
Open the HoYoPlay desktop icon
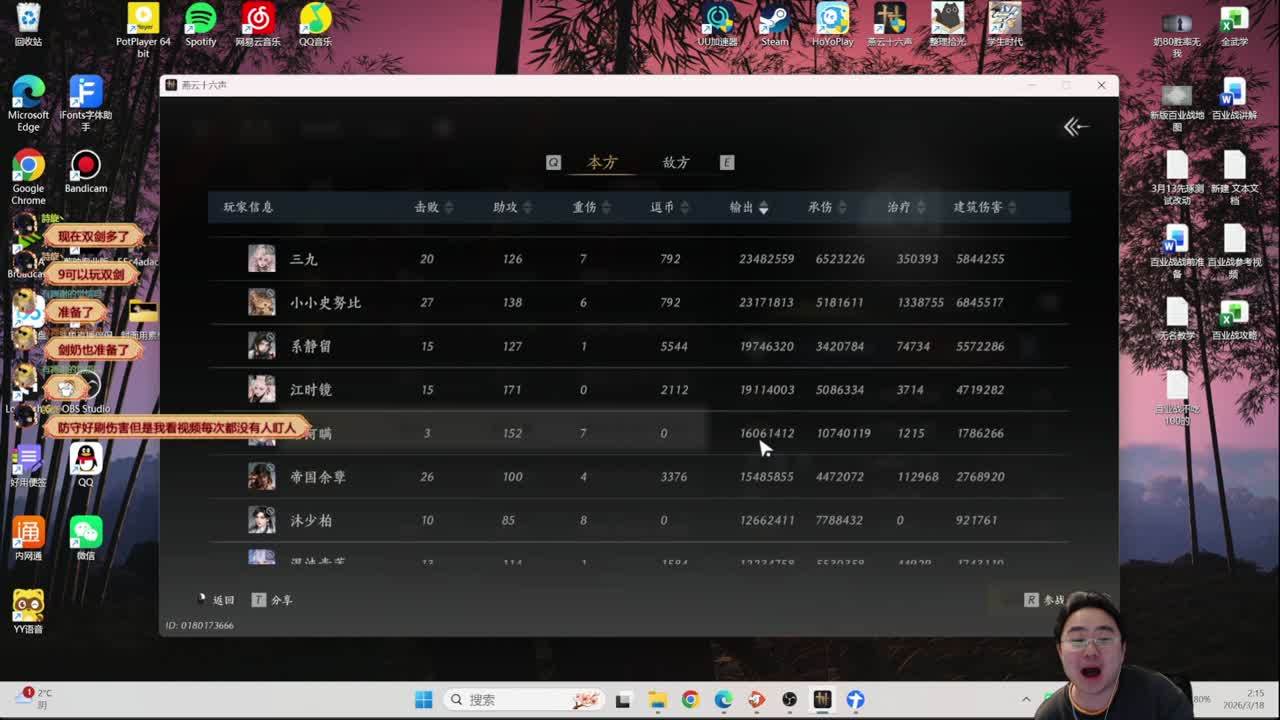tap(832, 24)
